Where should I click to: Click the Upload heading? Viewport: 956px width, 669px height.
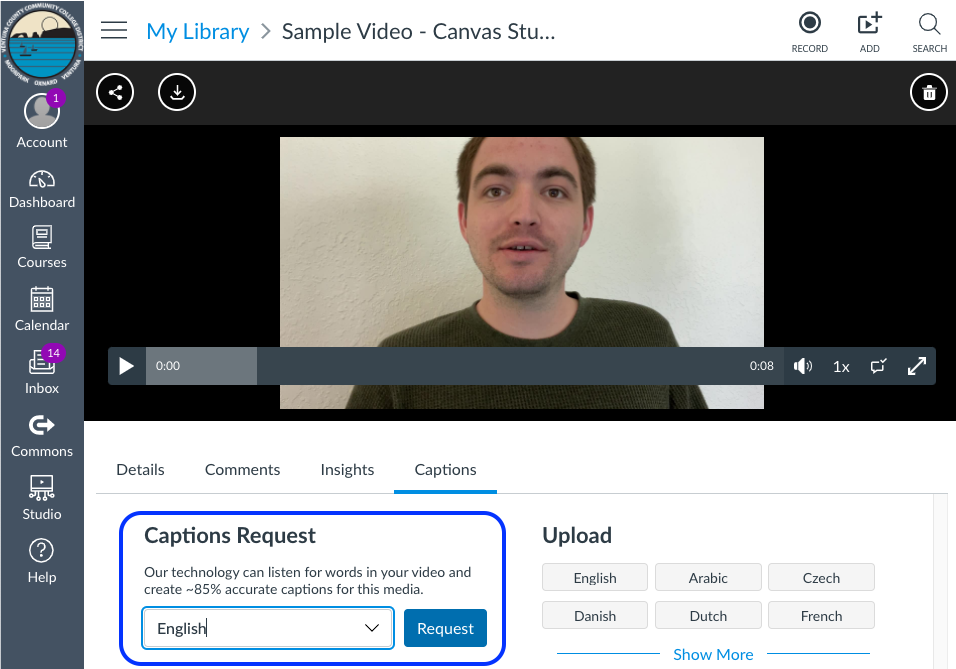tap(577, 535)
